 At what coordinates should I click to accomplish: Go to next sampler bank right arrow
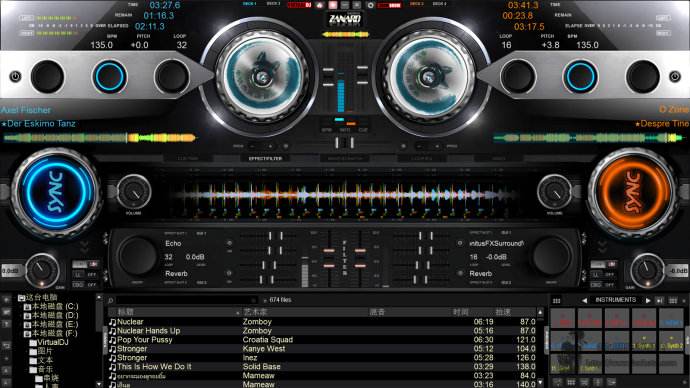point(648,300)
